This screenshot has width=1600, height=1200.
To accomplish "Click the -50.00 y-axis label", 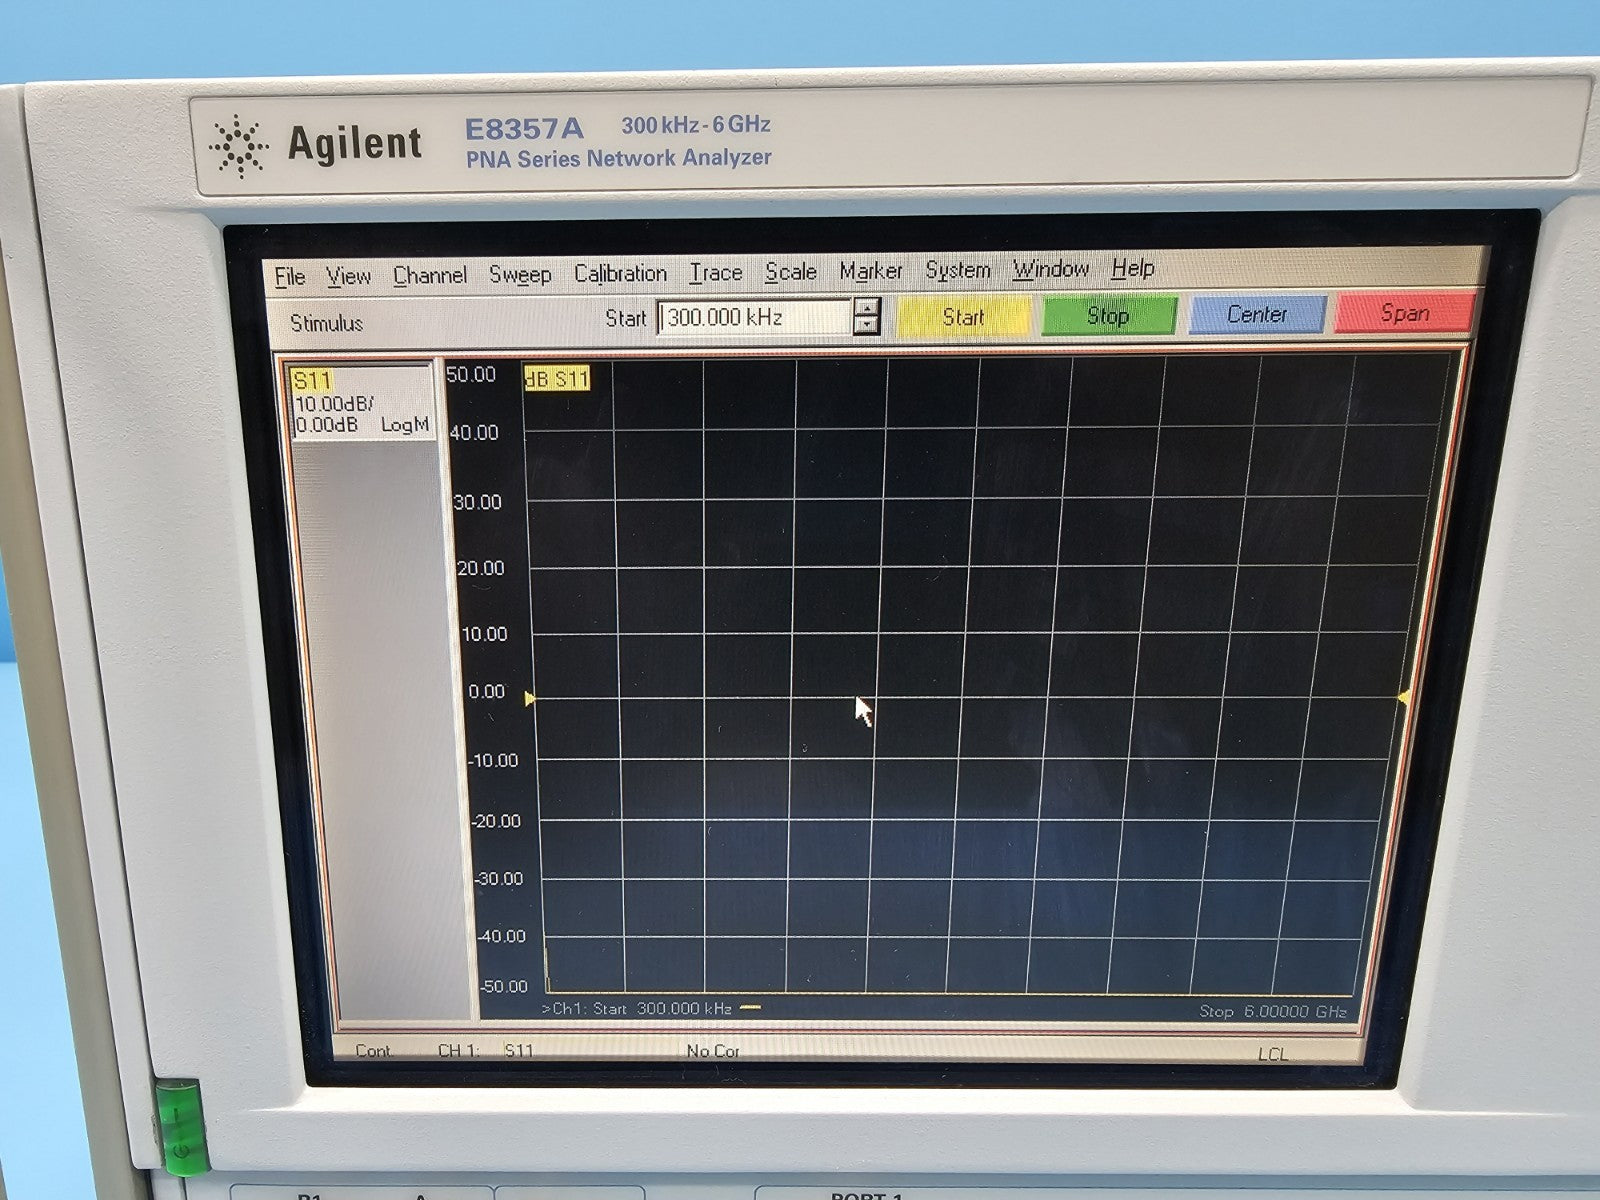I will [x=503, y=986].
